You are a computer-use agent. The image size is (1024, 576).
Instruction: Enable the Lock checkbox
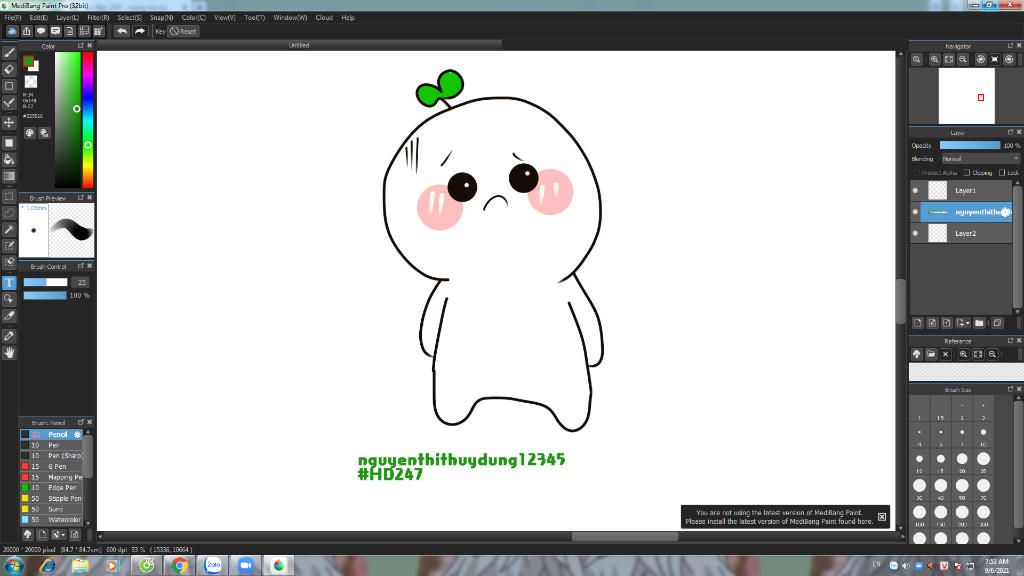(x=1002, y=172)
